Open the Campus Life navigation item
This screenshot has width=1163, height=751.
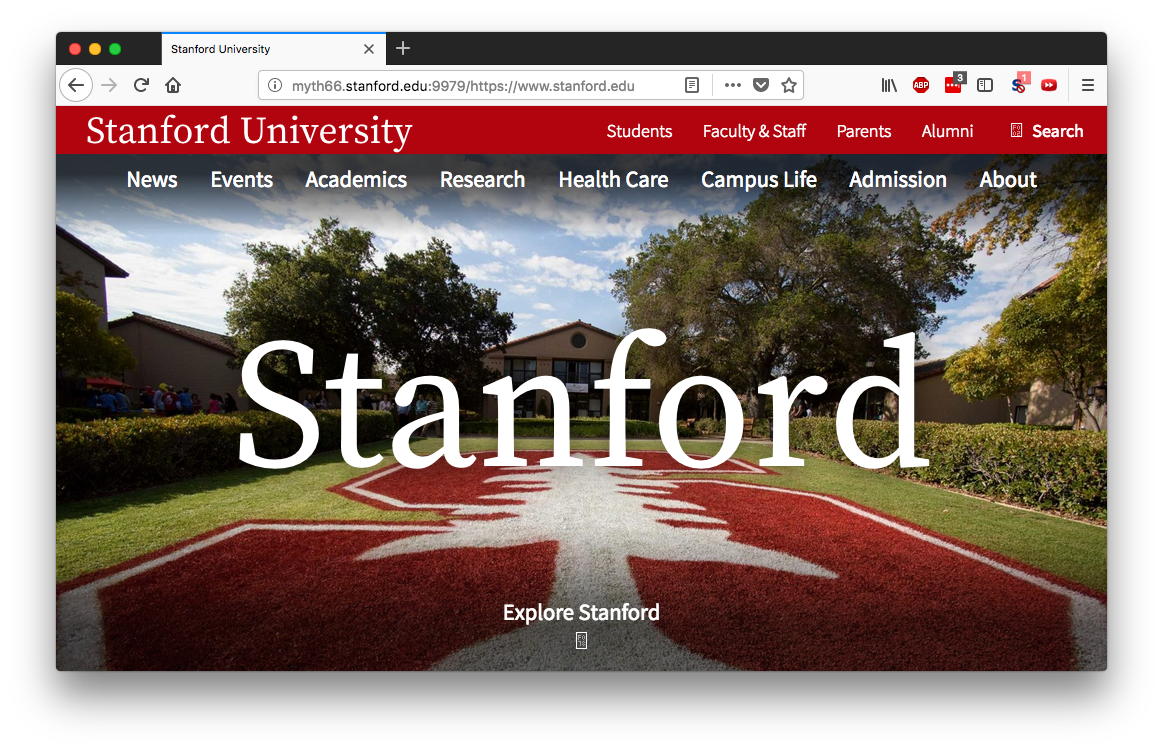[759, 180]
